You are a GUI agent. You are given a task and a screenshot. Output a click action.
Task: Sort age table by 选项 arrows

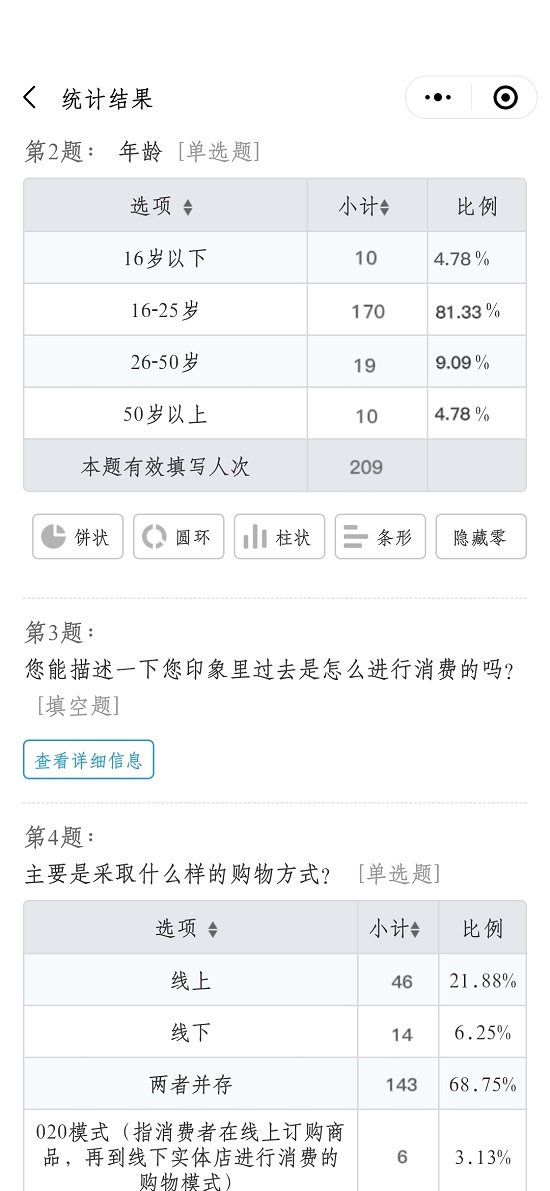point(188,207)
